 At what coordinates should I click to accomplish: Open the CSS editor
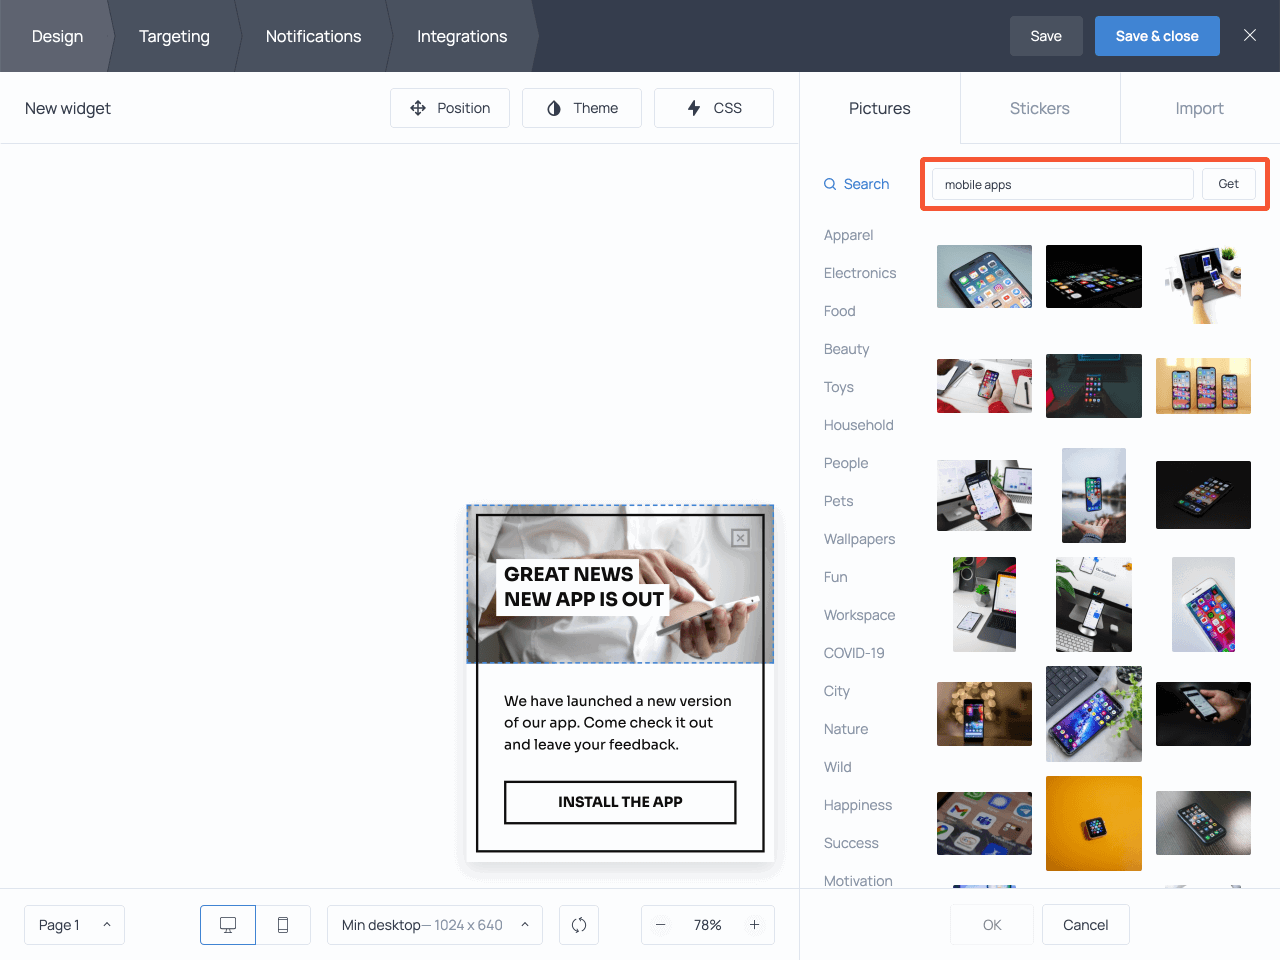(x=713, y=107)
